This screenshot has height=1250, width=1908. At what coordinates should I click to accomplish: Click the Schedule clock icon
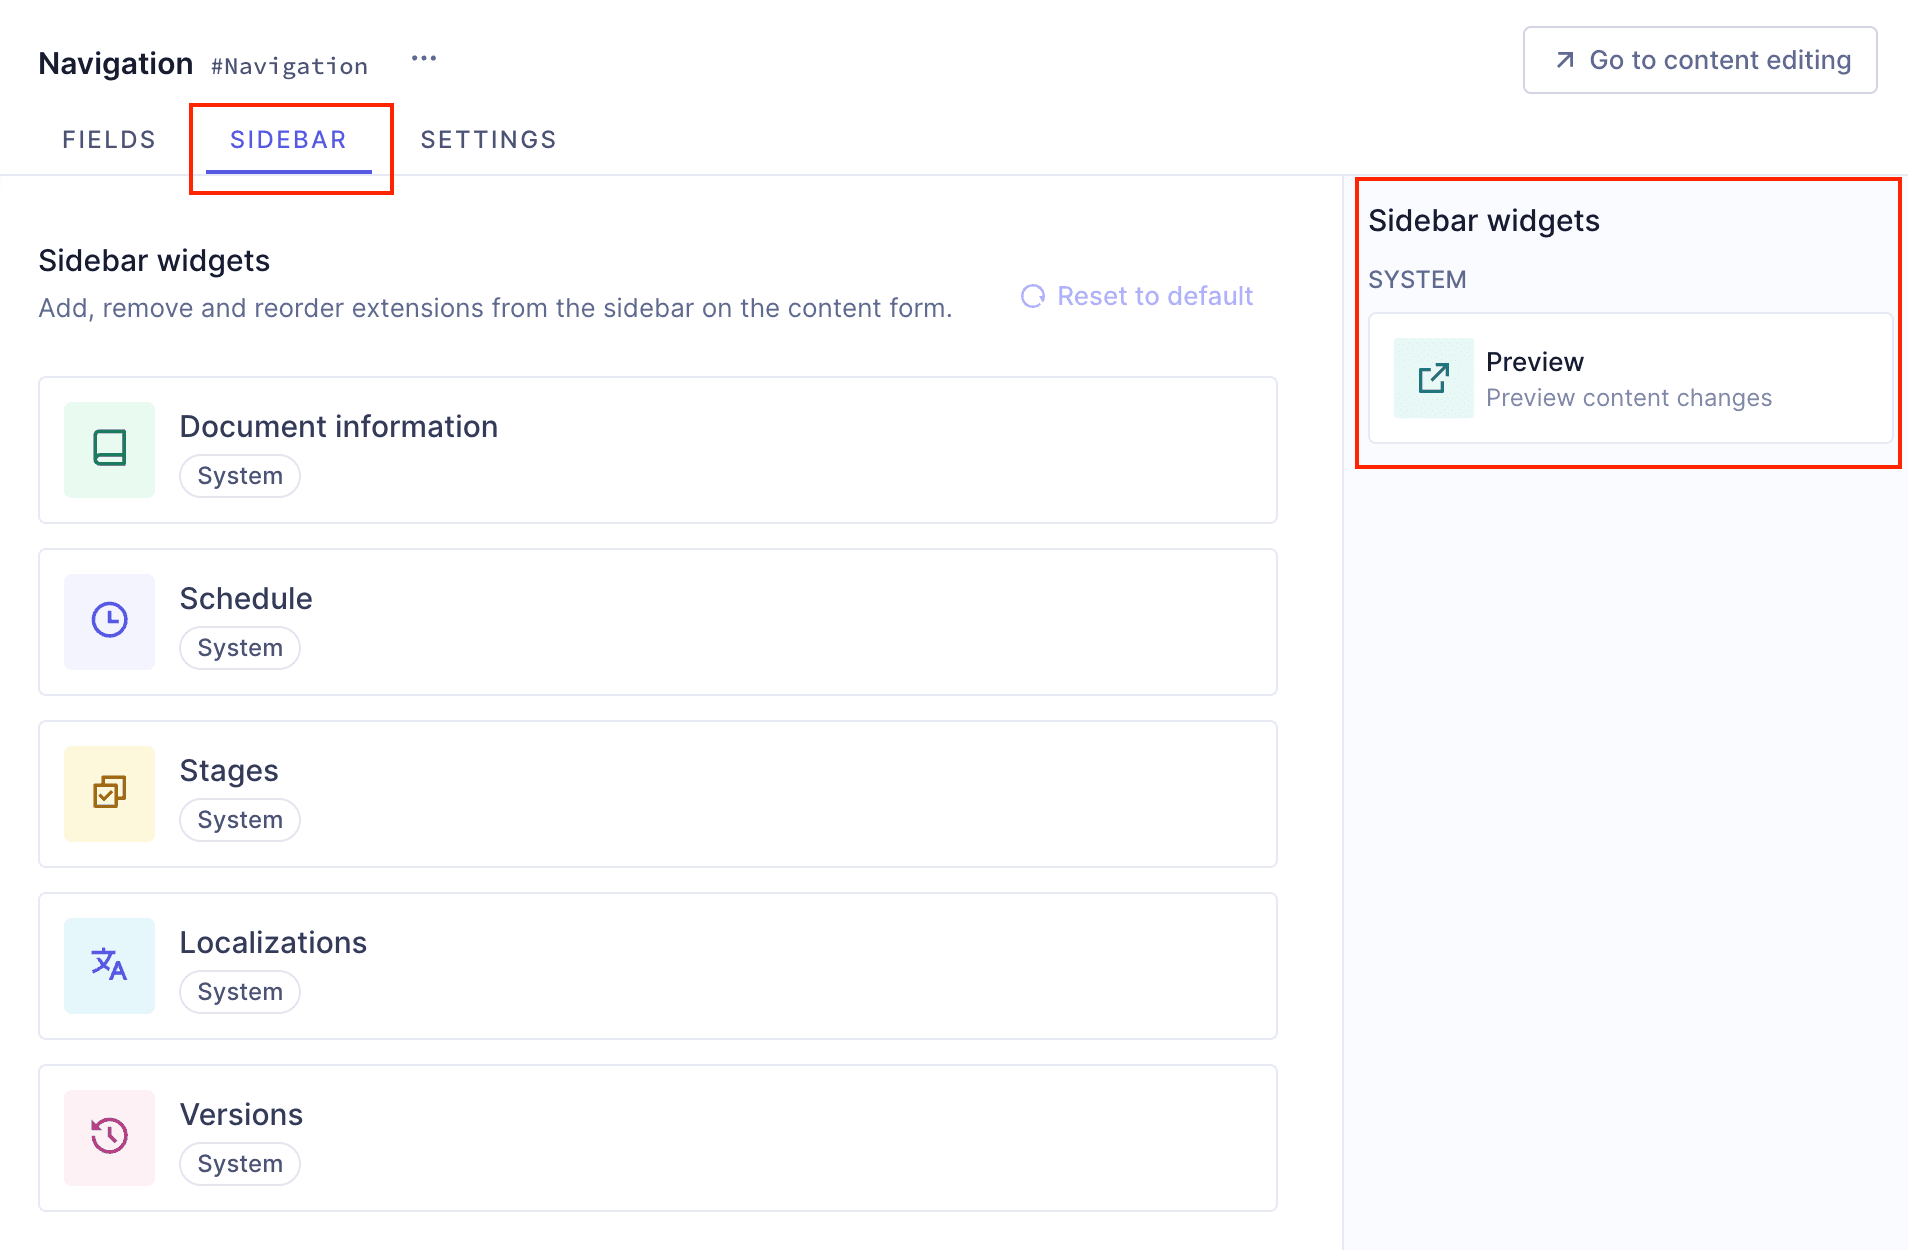109,621
